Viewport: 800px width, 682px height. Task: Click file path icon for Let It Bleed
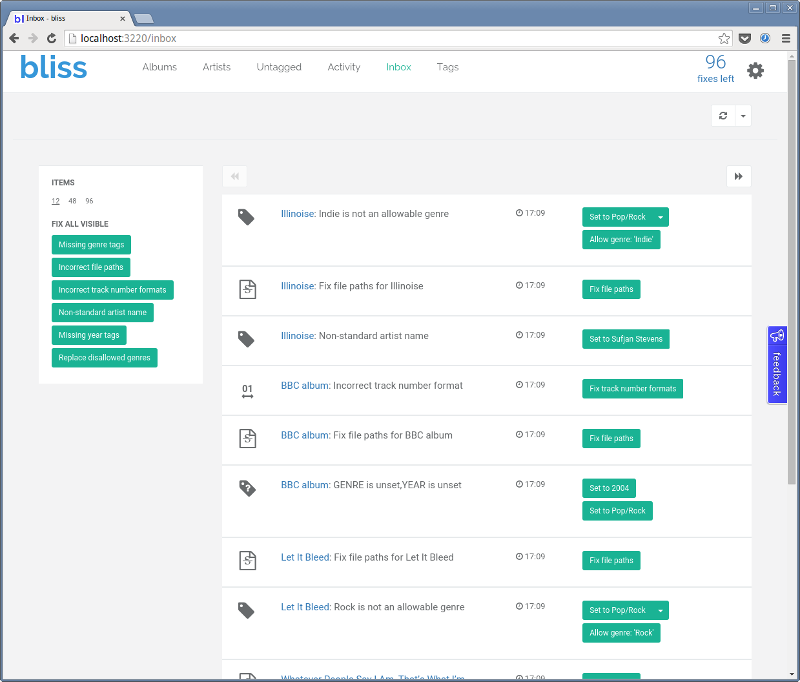(x=247, y=560)
